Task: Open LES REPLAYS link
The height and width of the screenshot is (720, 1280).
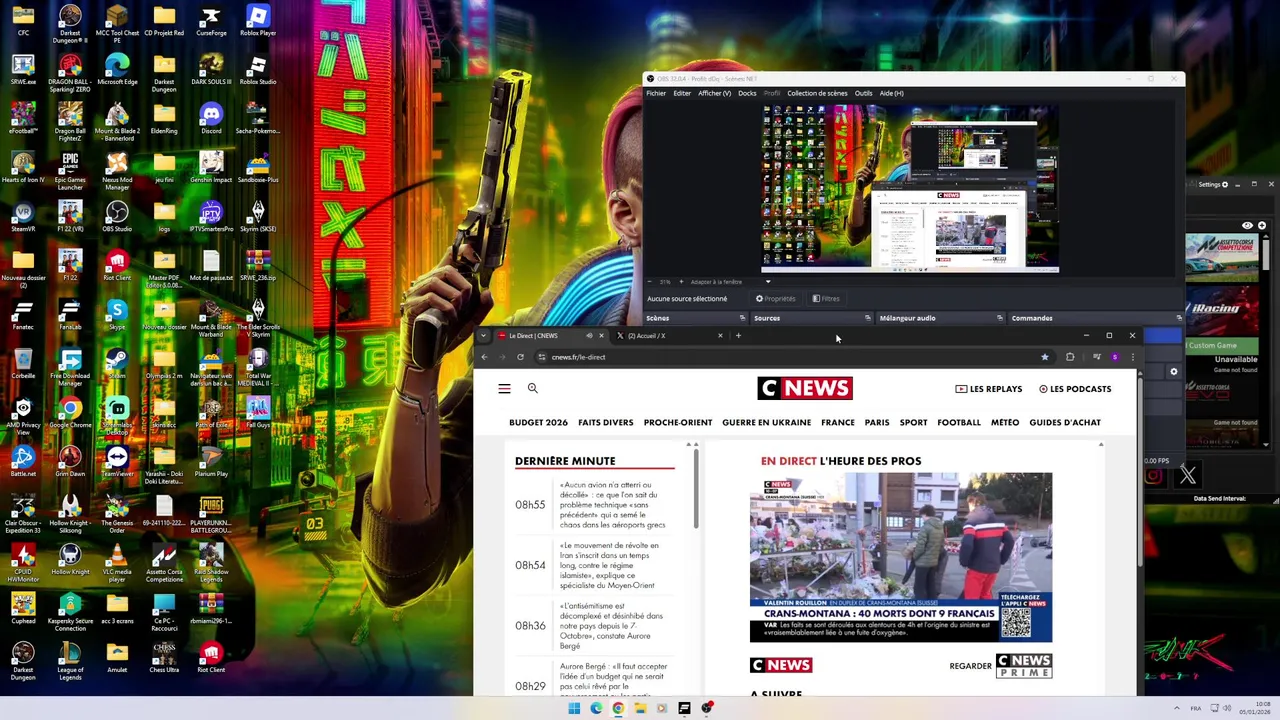Action: [x=989, y=389]
